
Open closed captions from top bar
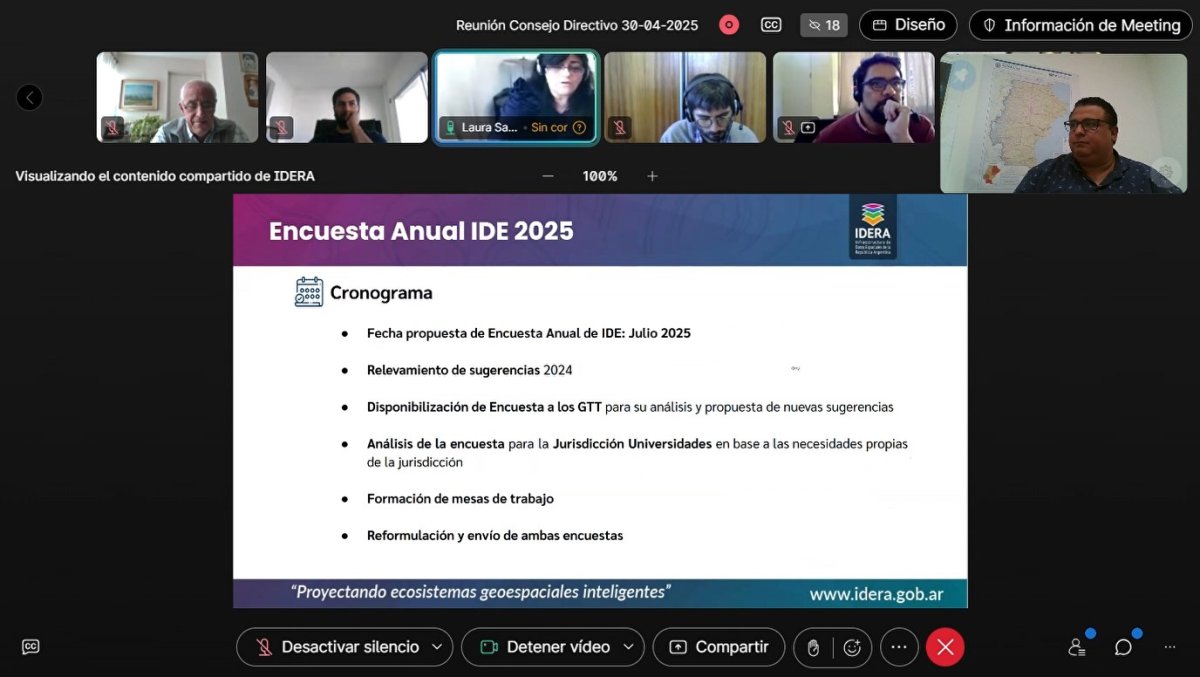click(x=771, y=25)
